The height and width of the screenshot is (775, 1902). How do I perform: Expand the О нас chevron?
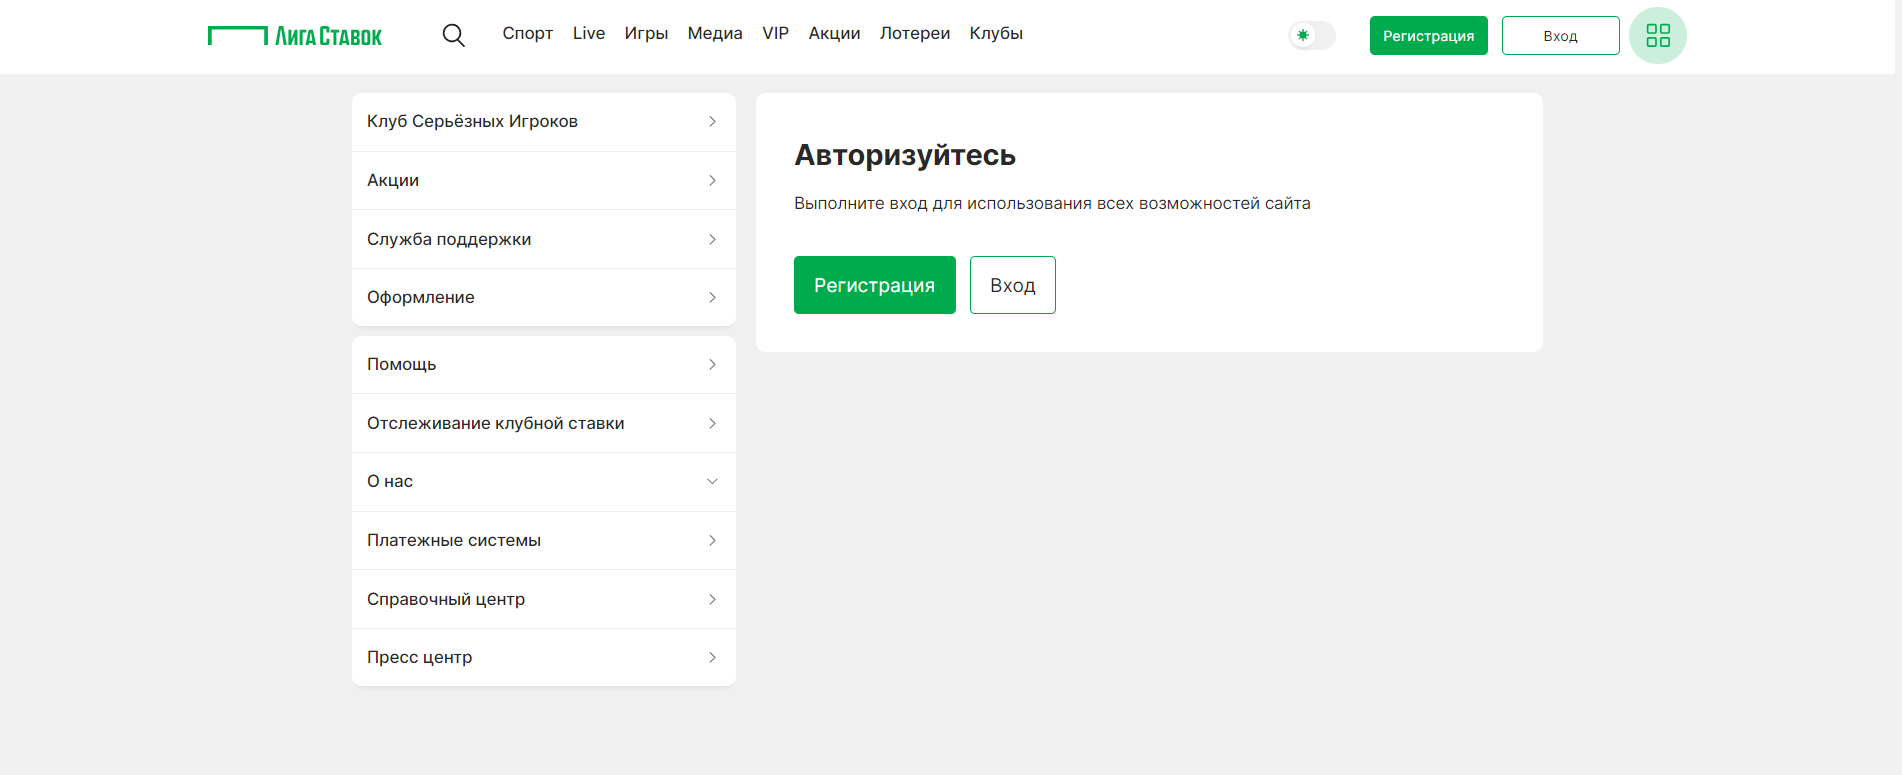tap(712, 481)
